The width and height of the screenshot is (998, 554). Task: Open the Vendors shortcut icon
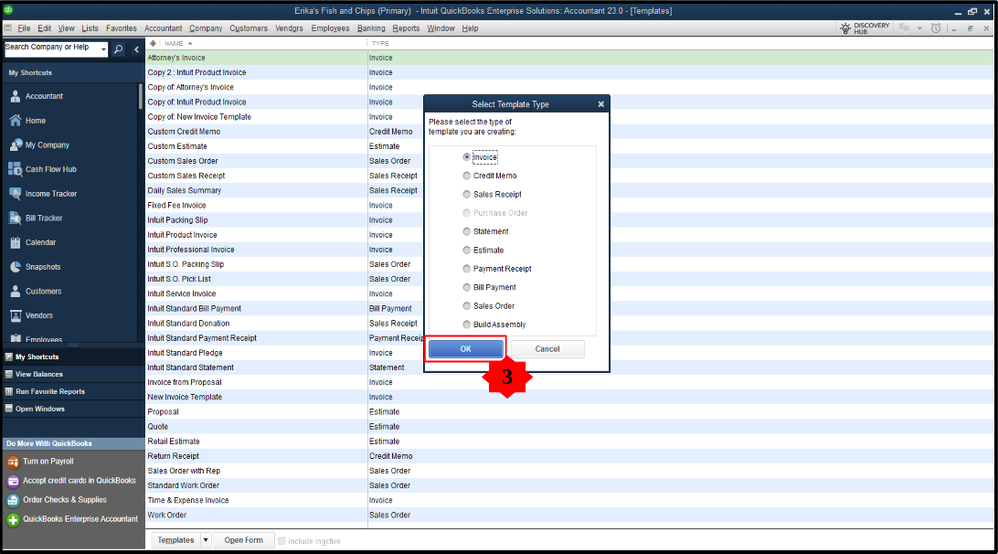tap(15, 315)
